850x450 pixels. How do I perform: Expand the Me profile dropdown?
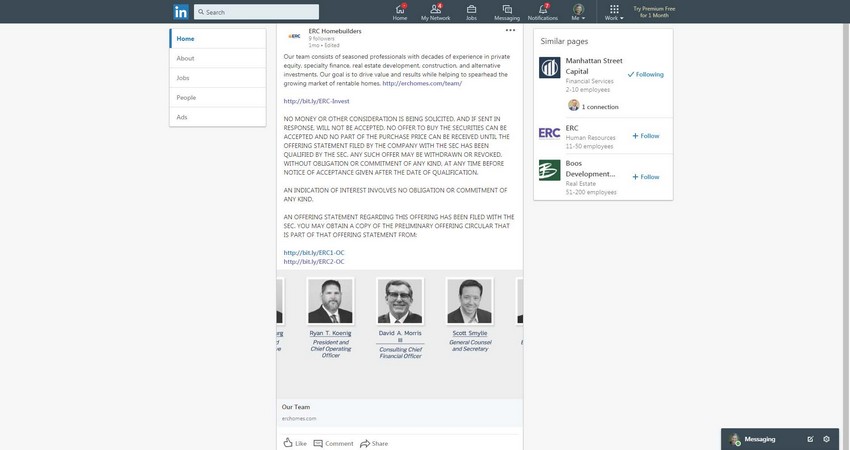578,12
